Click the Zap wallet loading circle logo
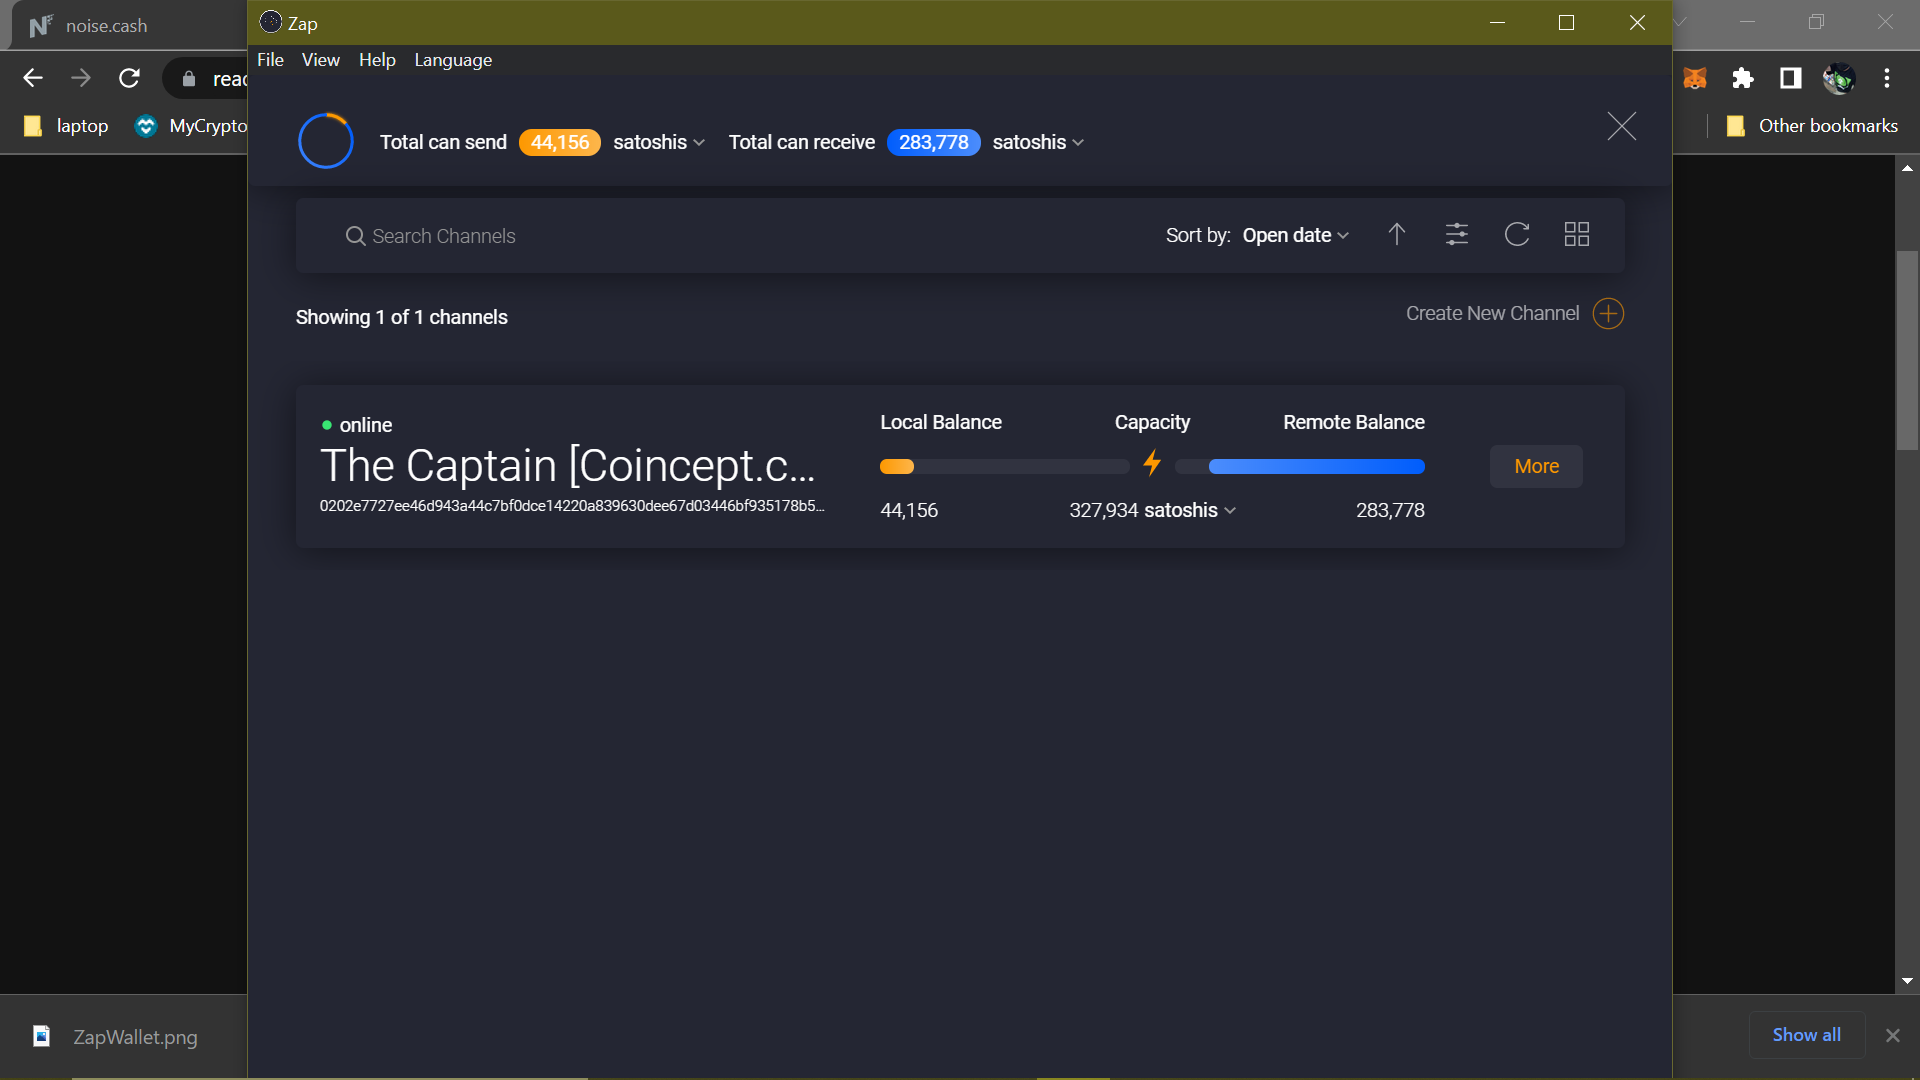Image resolution: width=1920 pixels, height=1080 pixels. coord(326,141)
